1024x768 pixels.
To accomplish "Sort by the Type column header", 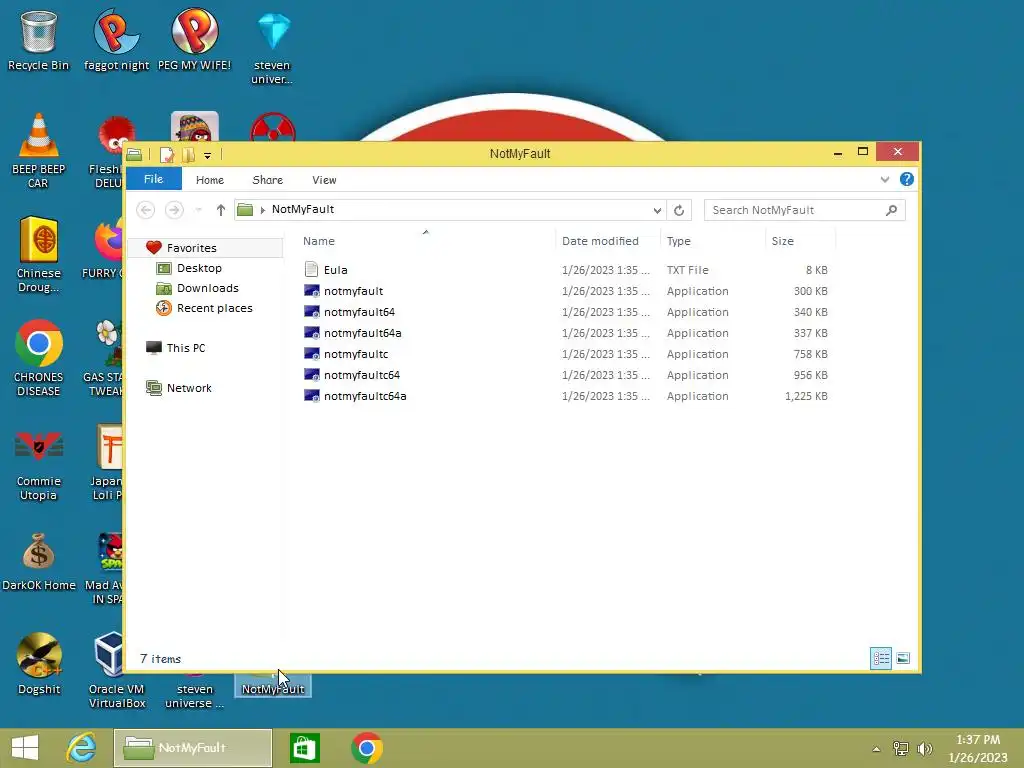I will click(679, 241).
